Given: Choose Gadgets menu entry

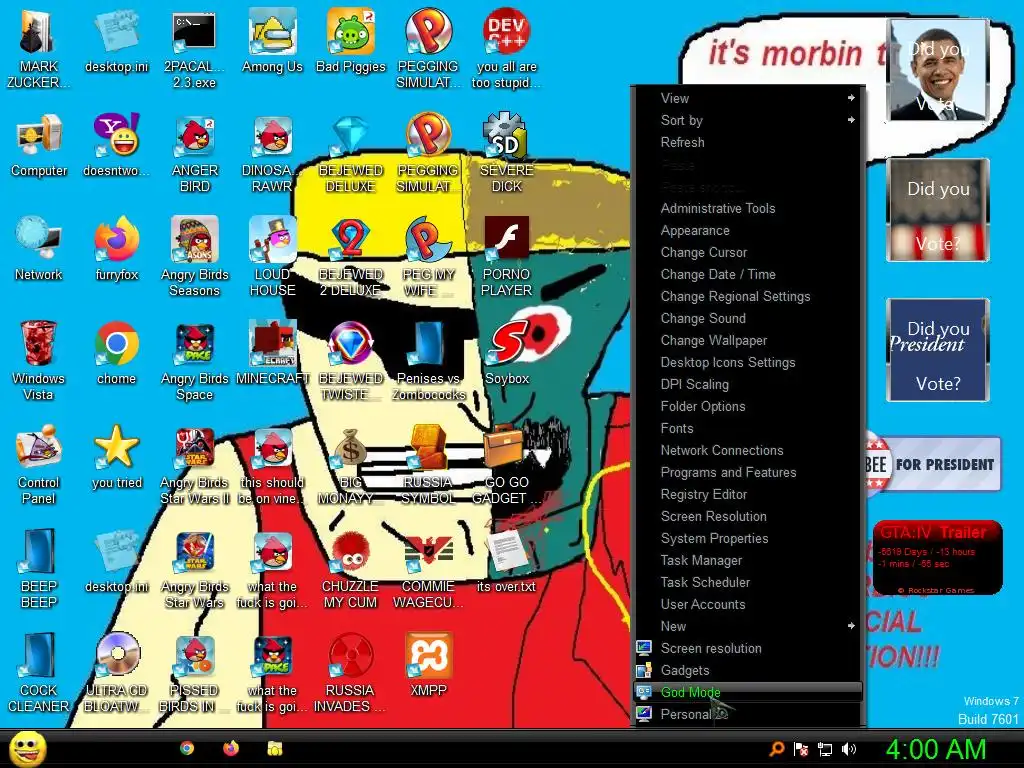Looking at the screenshot, I should [x=748, y=670].
